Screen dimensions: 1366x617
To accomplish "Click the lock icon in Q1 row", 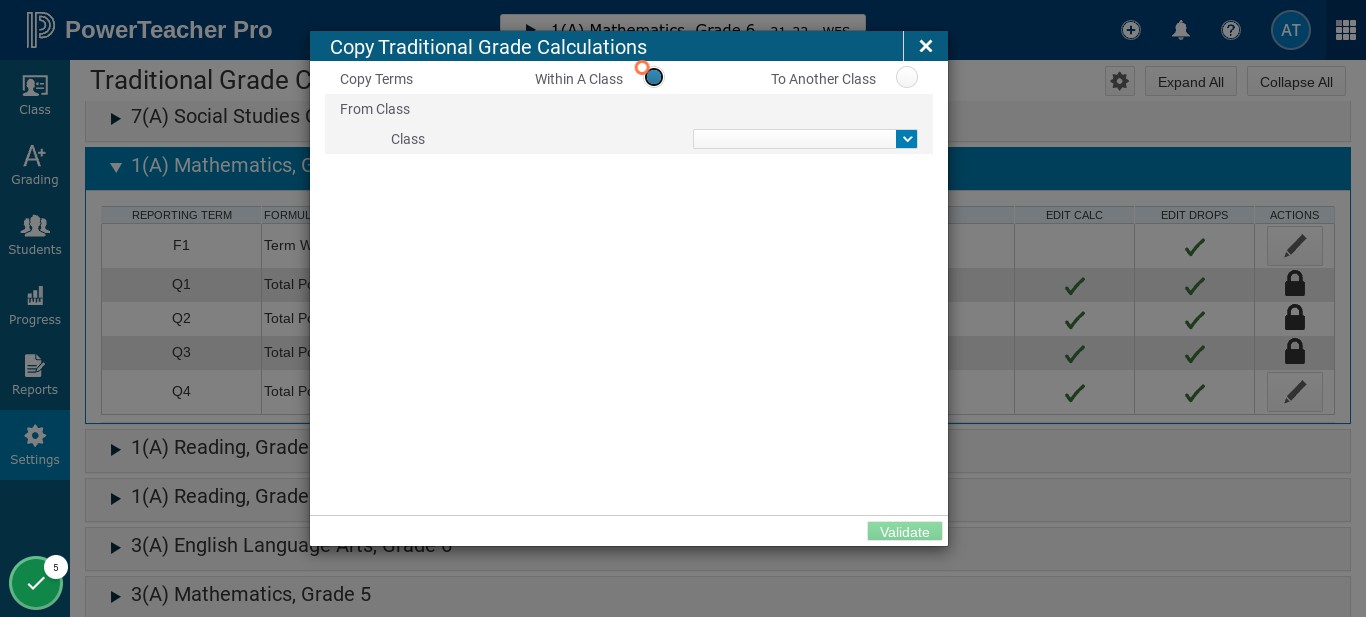I will point(1295,284).
